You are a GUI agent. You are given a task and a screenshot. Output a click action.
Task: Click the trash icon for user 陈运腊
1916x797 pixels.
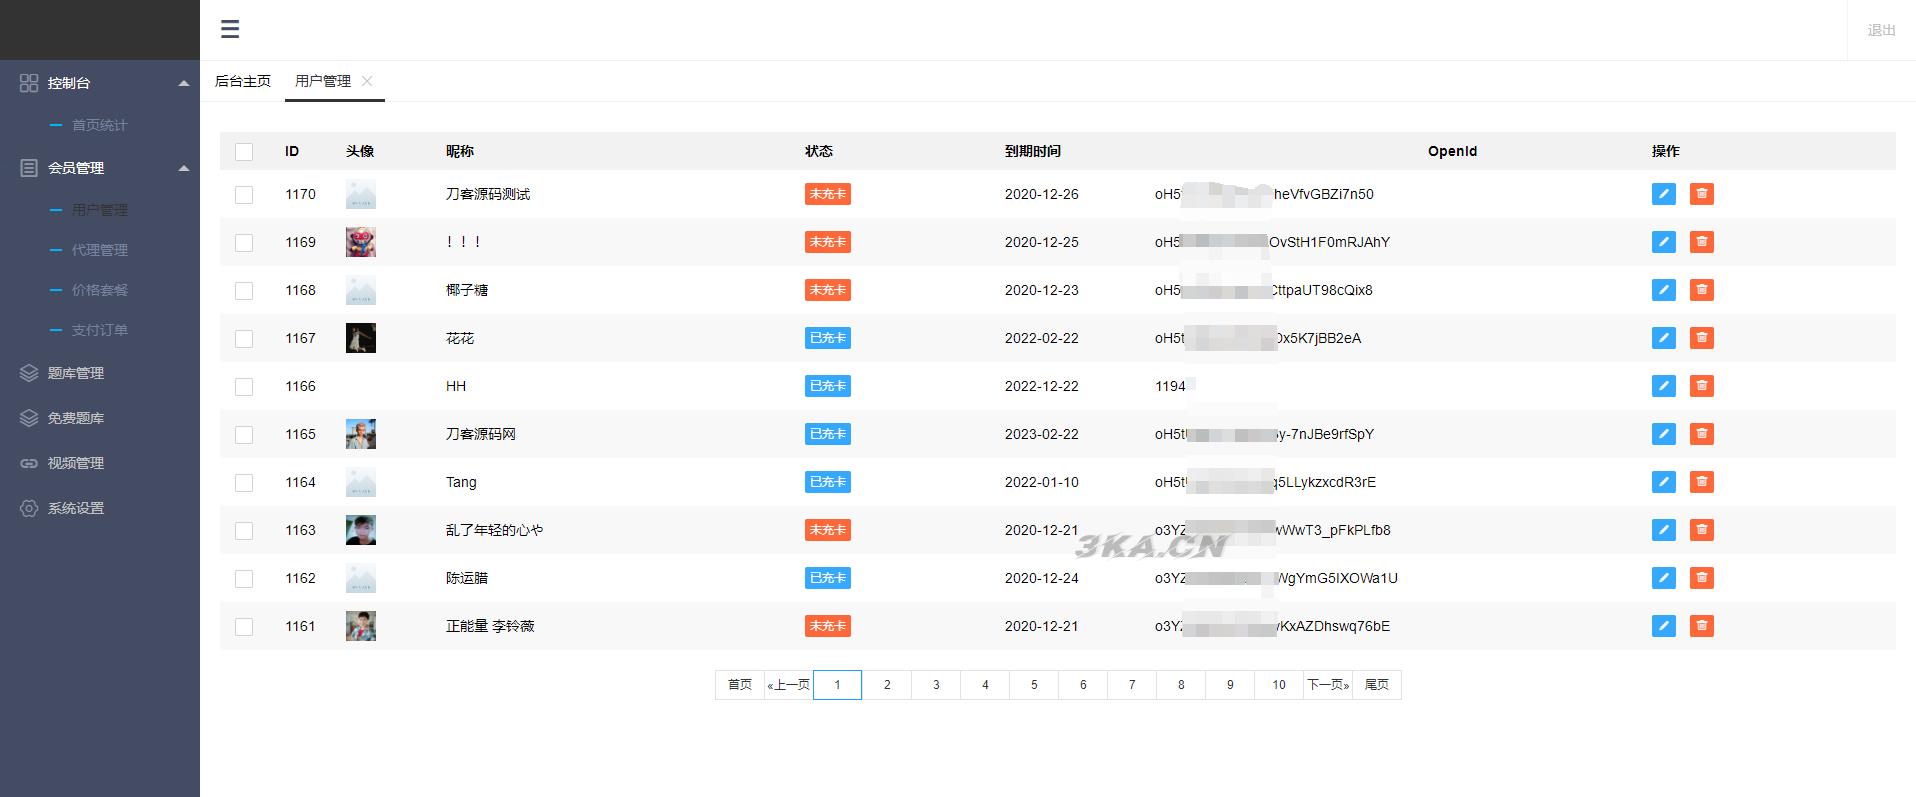(1701, 578)
